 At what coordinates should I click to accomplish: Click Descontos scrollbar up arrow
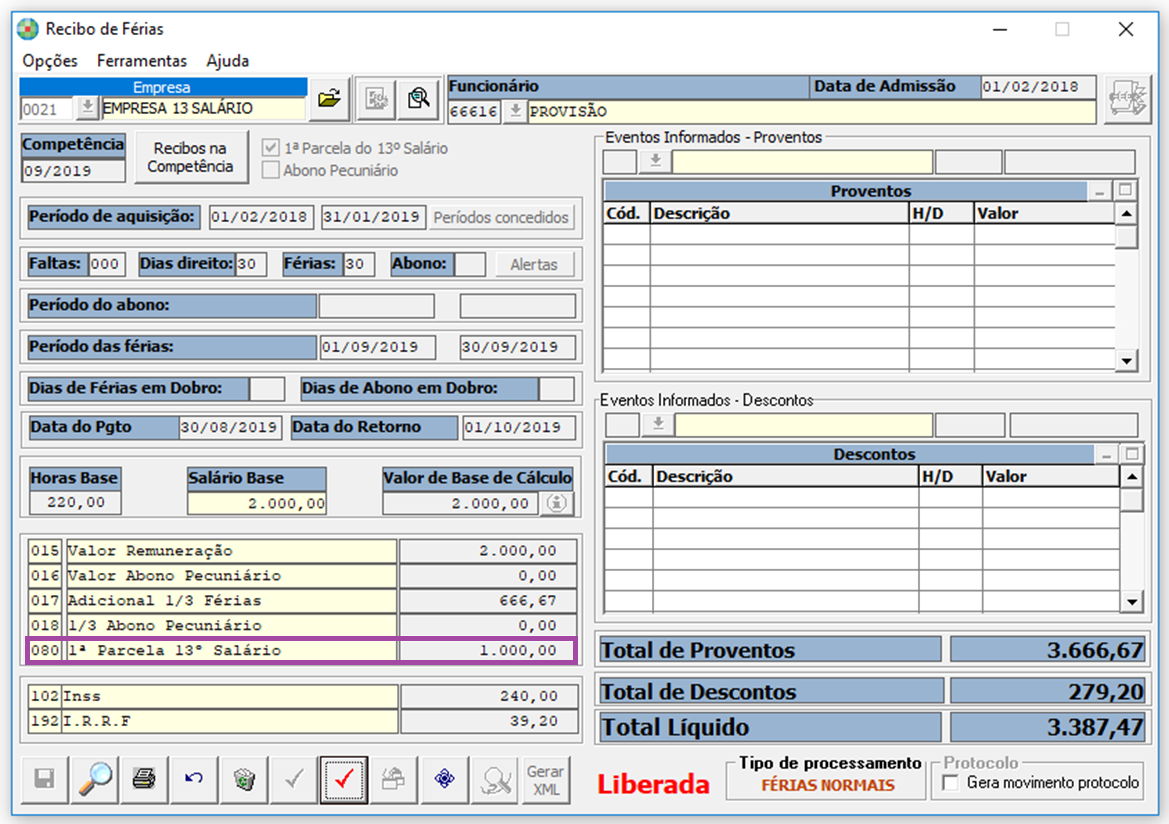tap(1132, 477)
